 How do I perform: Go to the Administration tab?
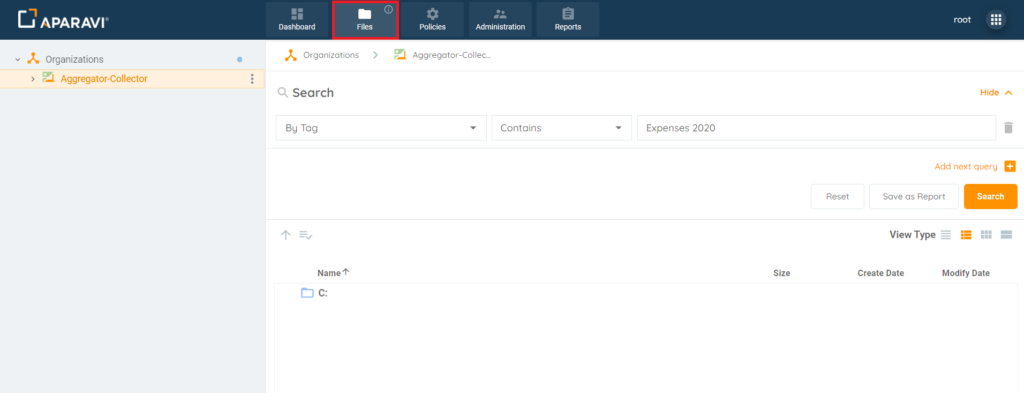(500, 20)
